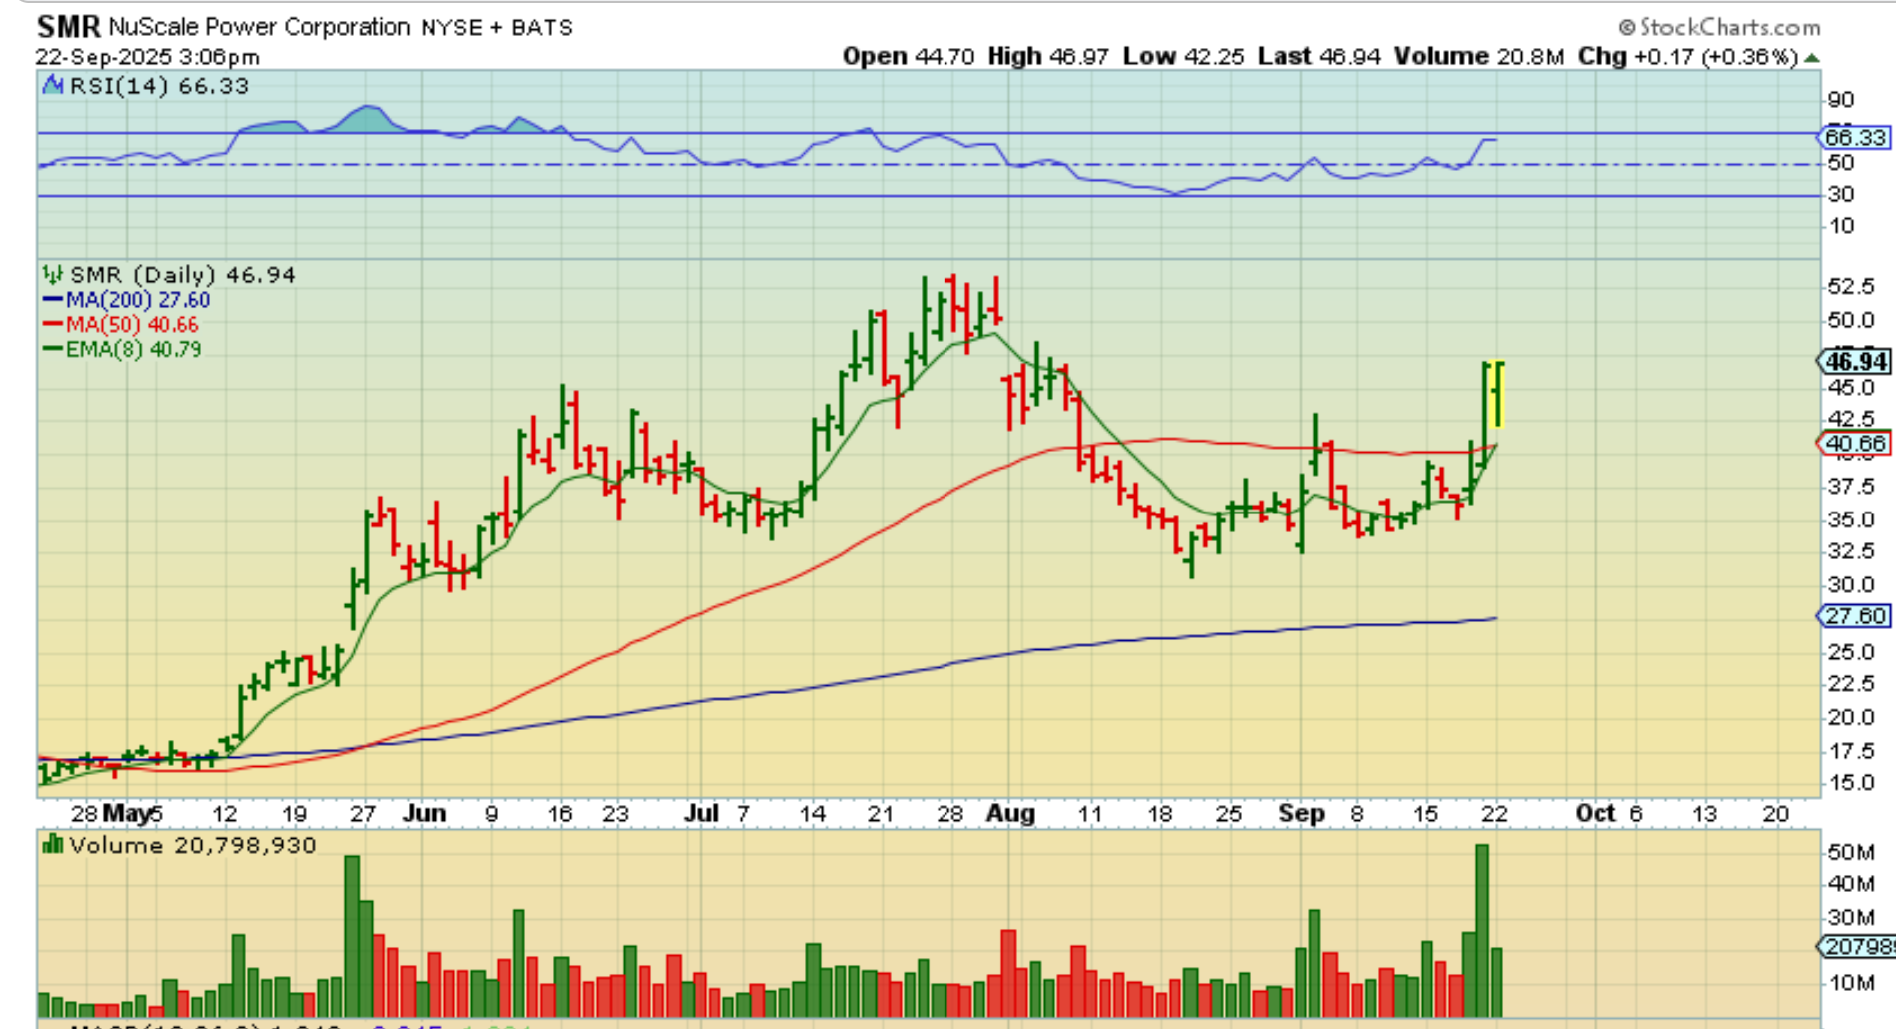Viewport: 1896px width, 1029px height.
Task: Select the 10 level on the RSI axis
Action: point(1841,226)
